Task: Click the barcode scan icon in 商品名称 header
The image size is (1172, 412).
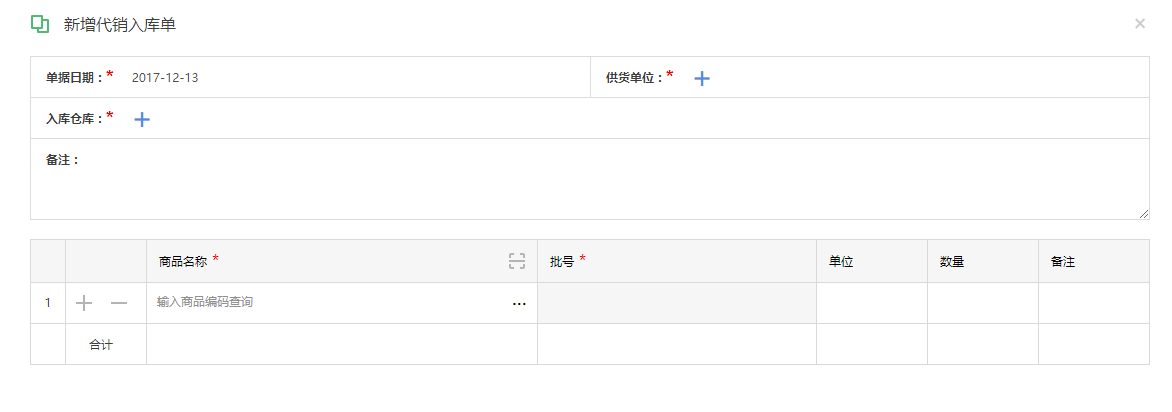Action: (516, 261)
